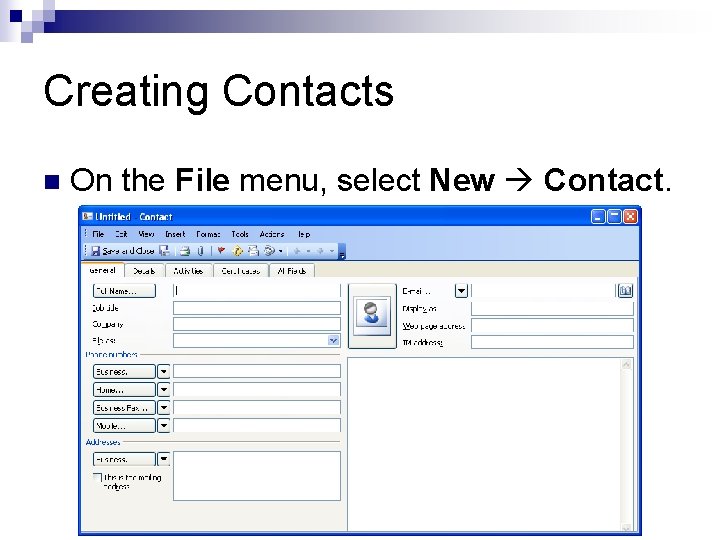The height and width of the screenshot is (540, 720).
Task: Click the red Follow Up flag icon
Action: 221,251
